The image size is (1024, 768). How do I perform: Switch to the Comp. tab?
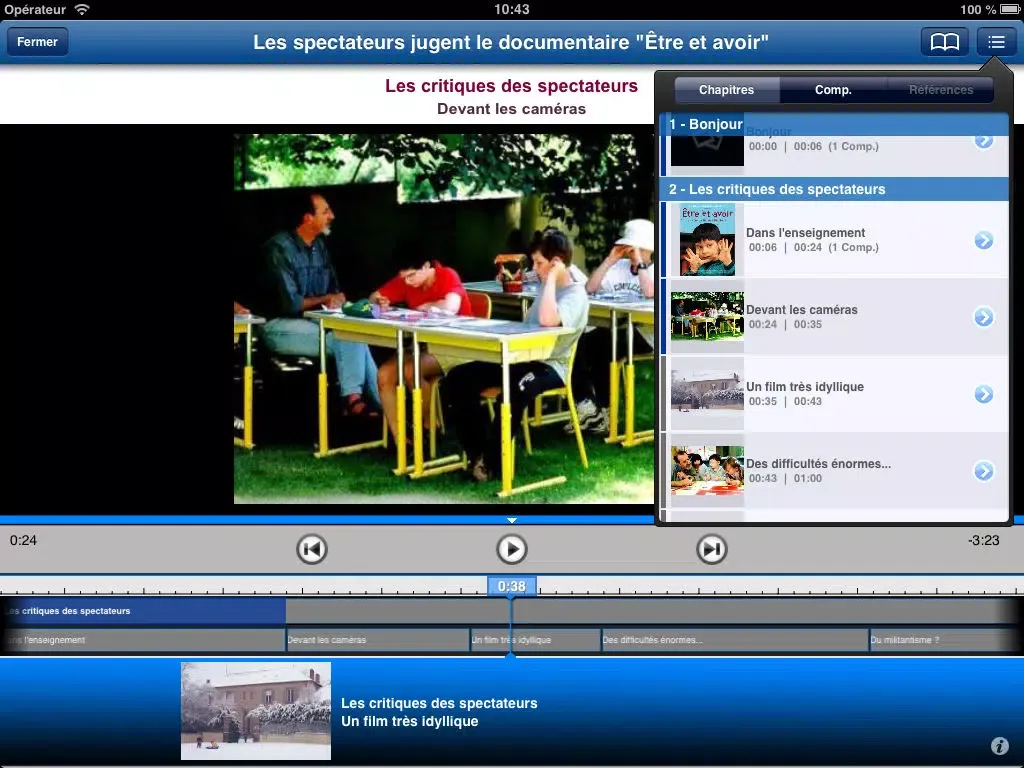pos(833,90)
